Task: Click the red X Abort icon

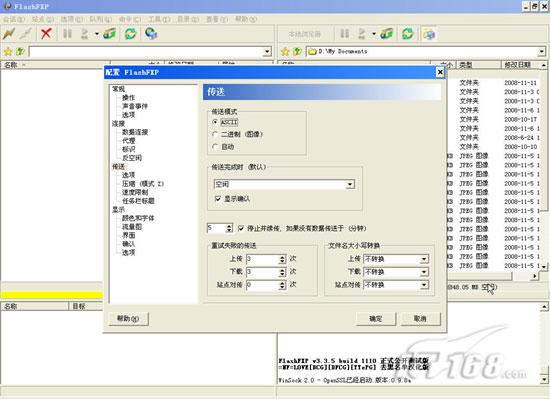Action: click(x=46, y=34)
